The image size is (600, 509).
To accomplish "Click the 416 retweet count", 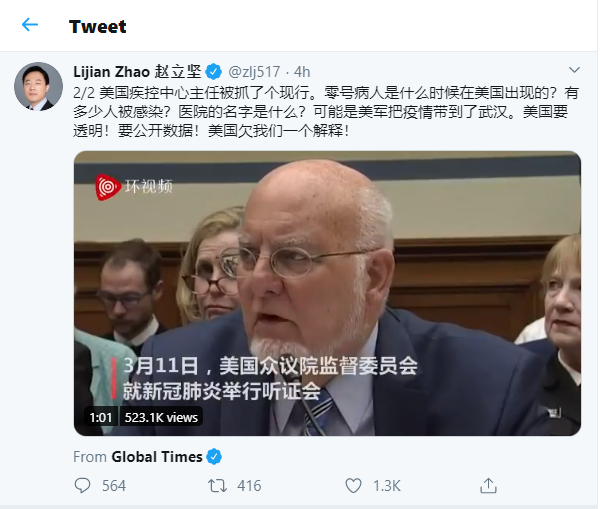I will tap(249, 486).
